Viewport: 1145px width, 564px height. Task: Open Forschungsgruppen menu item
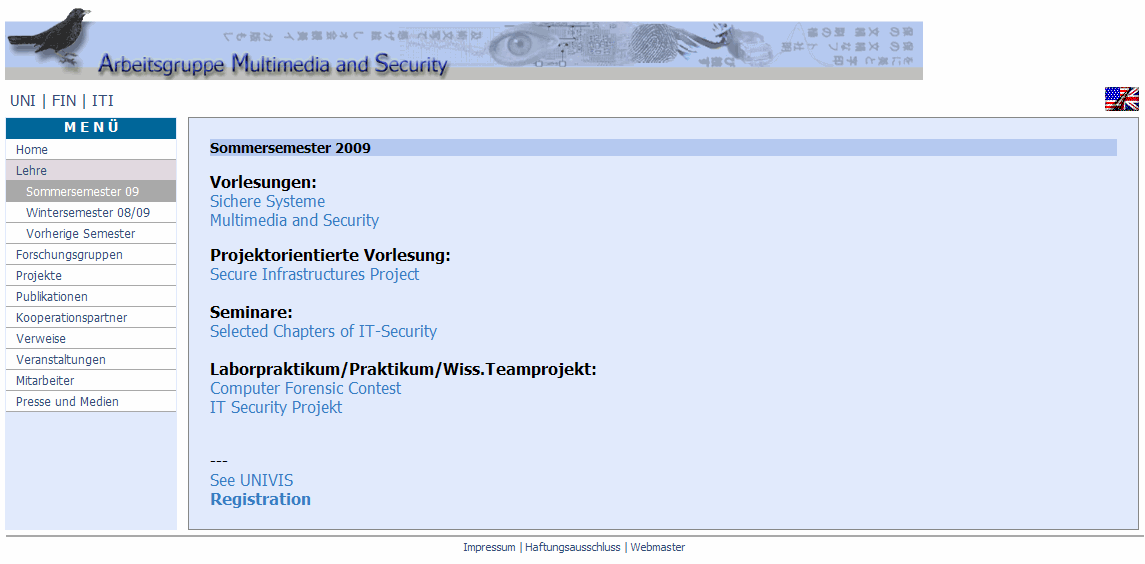coord(91,255)
